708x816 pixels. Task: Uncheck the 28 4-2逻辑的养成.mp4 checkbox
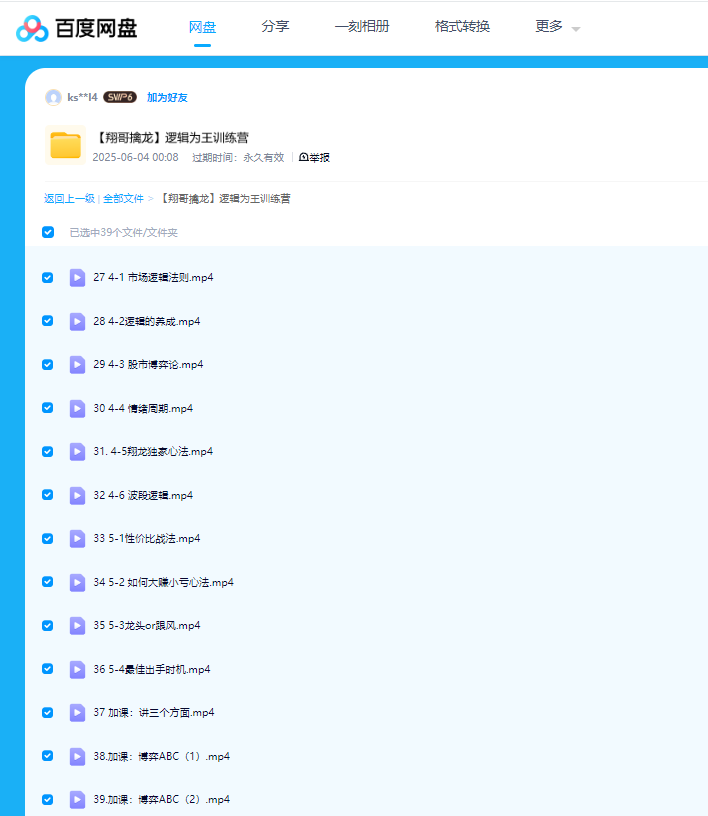47,321
